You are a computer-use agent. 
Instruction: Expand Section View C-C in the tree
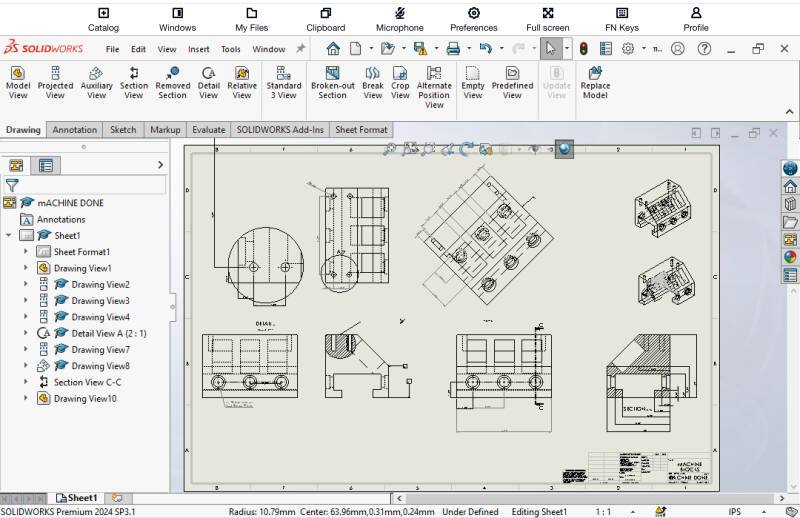click(x=26, y=382)
